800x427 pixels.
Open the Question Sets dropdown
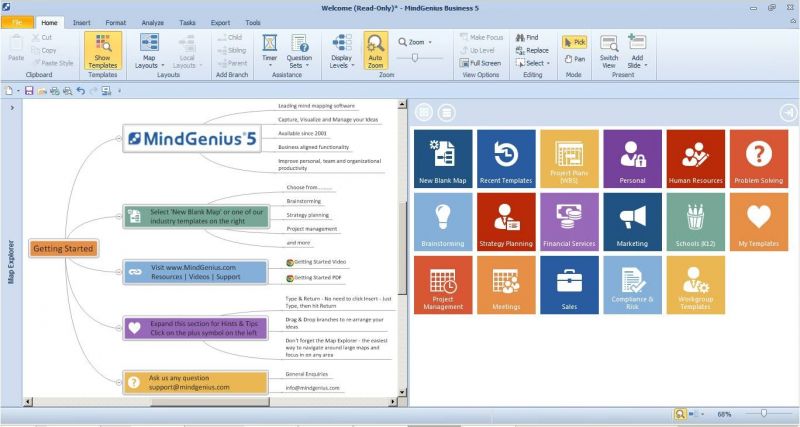click(x=299, y=51)
